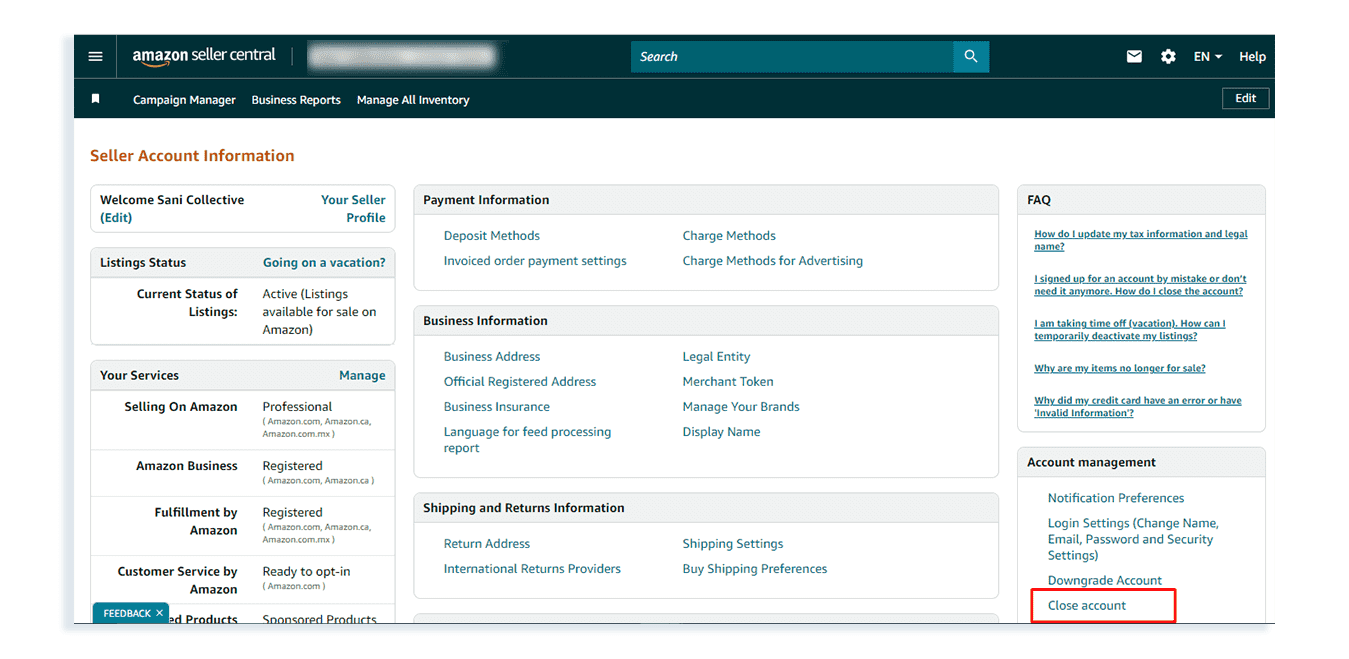1349x659 pixels.
Task: Click Manage in Your Services
Action: 362,376
